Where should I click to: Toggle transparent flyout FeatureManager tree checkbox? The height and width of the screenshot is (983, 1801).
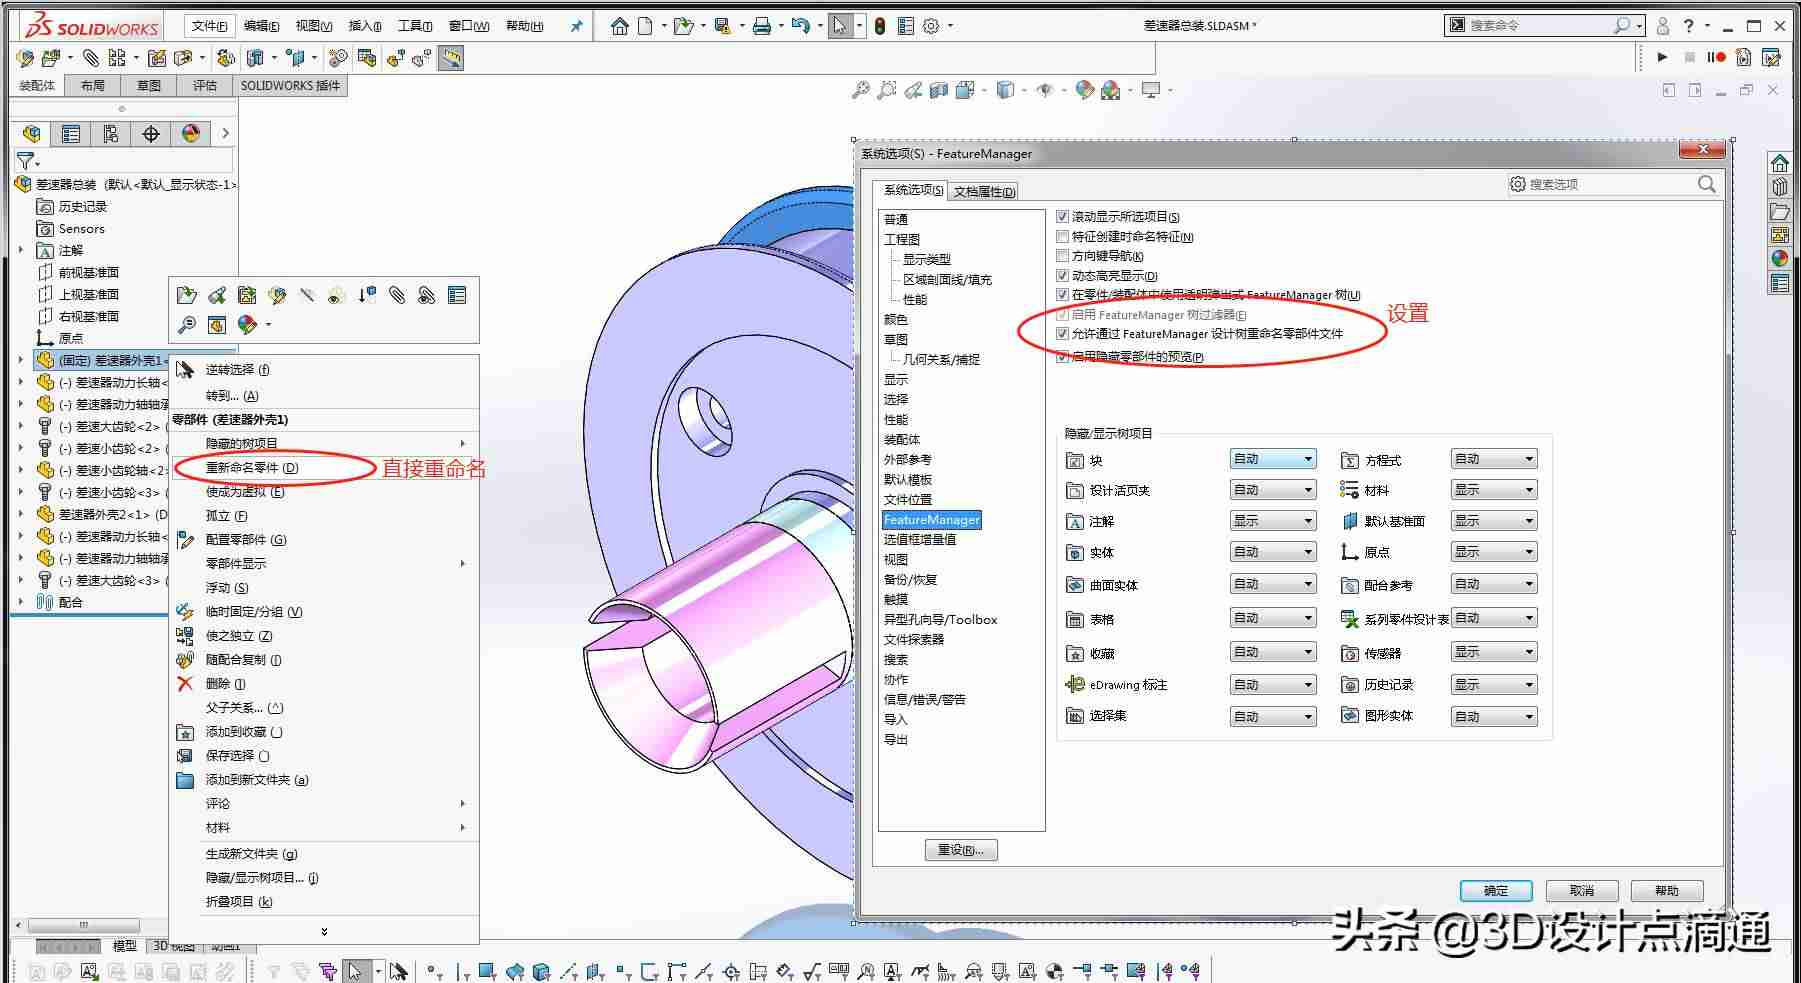1063,294
